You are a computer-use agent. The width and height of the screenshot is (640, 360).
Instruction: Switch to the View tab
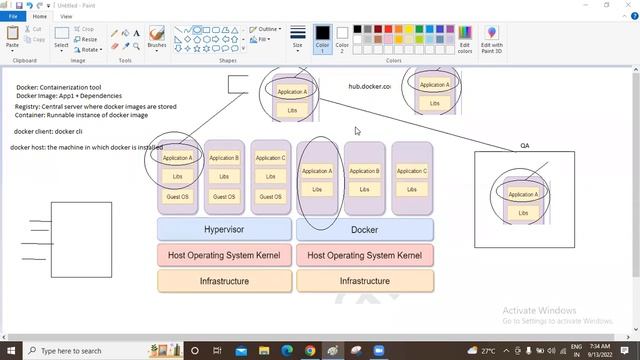[66, 16]
